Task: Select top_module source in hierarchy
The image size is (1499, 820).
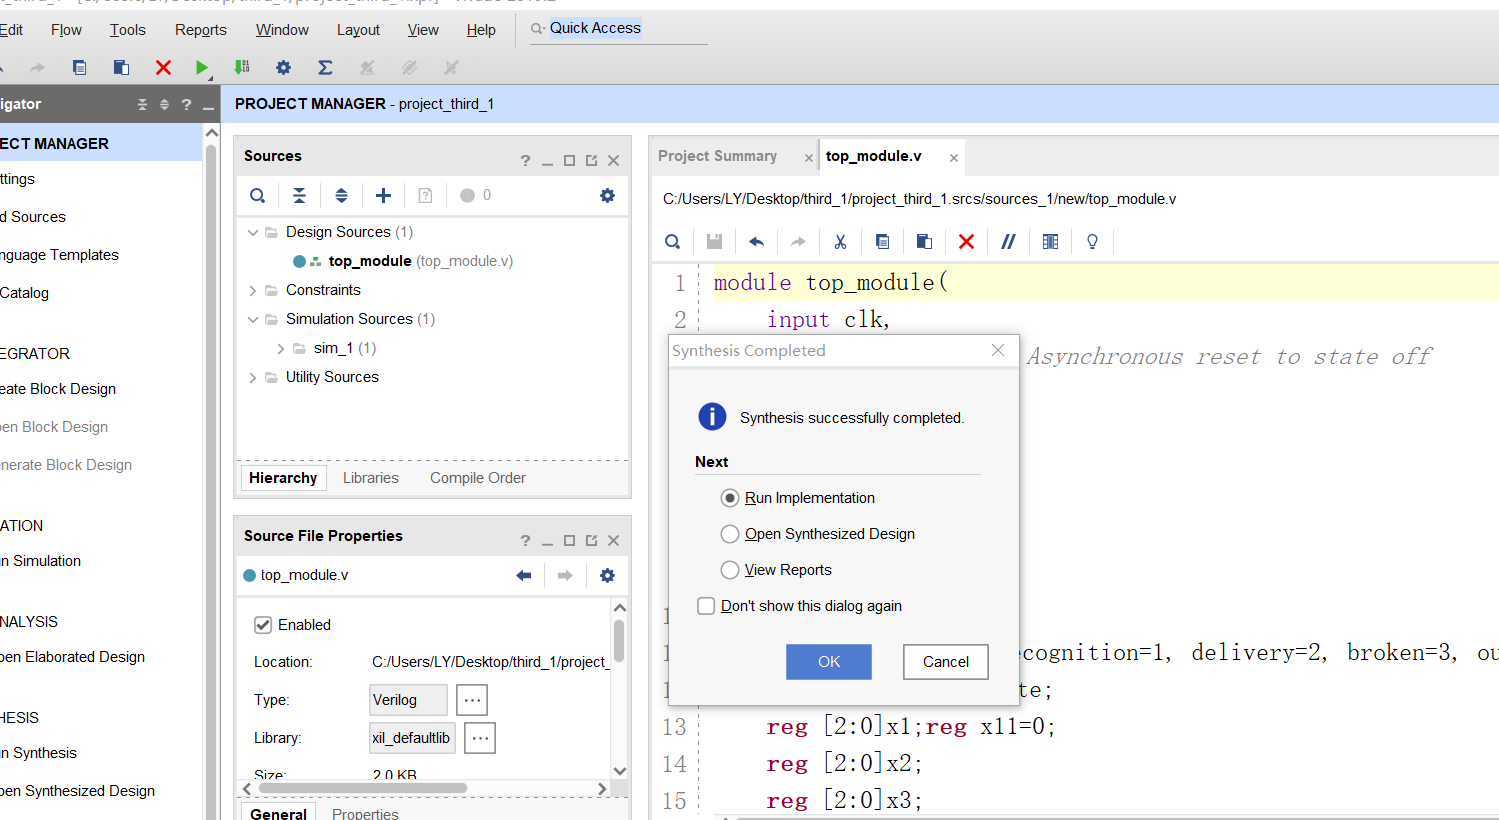Action: 370,261
